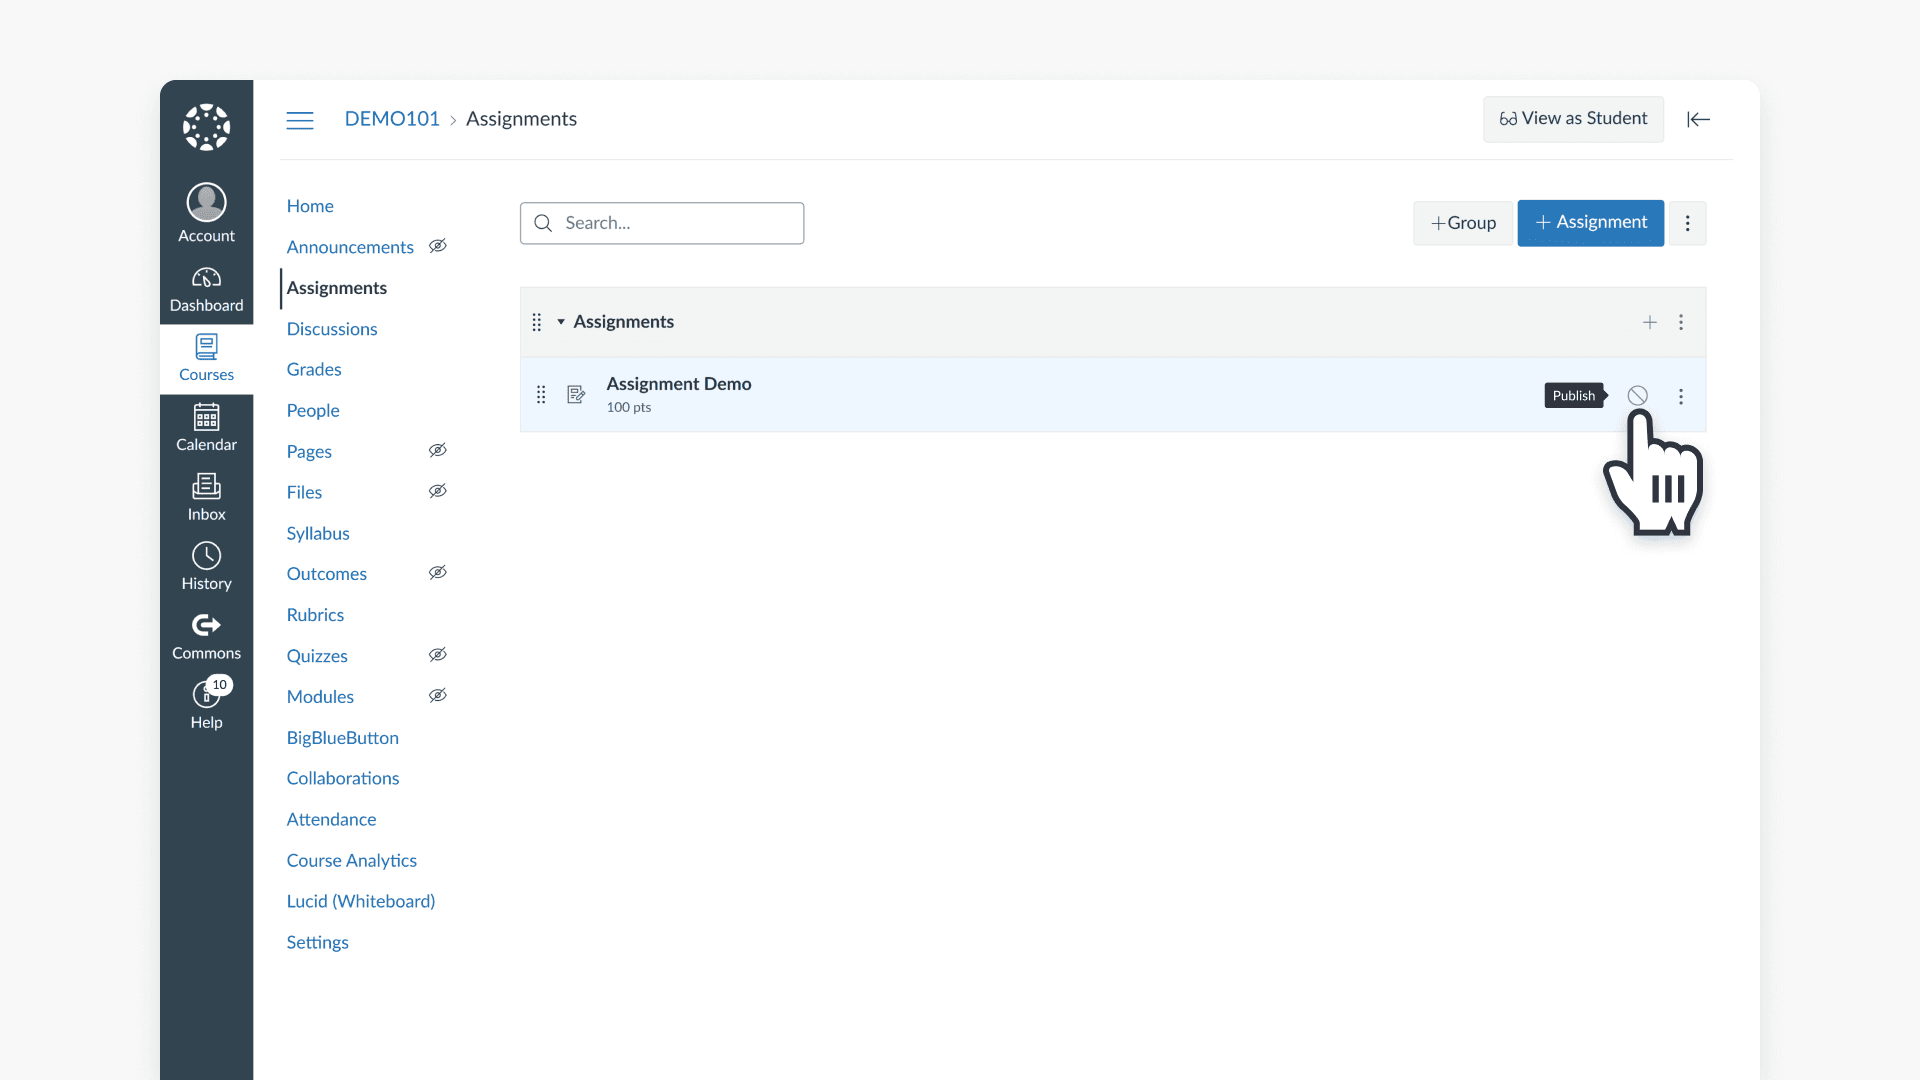Screen dimensions: 1920x1080
Task: Click the View as Student button
Action: coord(1573,118)
